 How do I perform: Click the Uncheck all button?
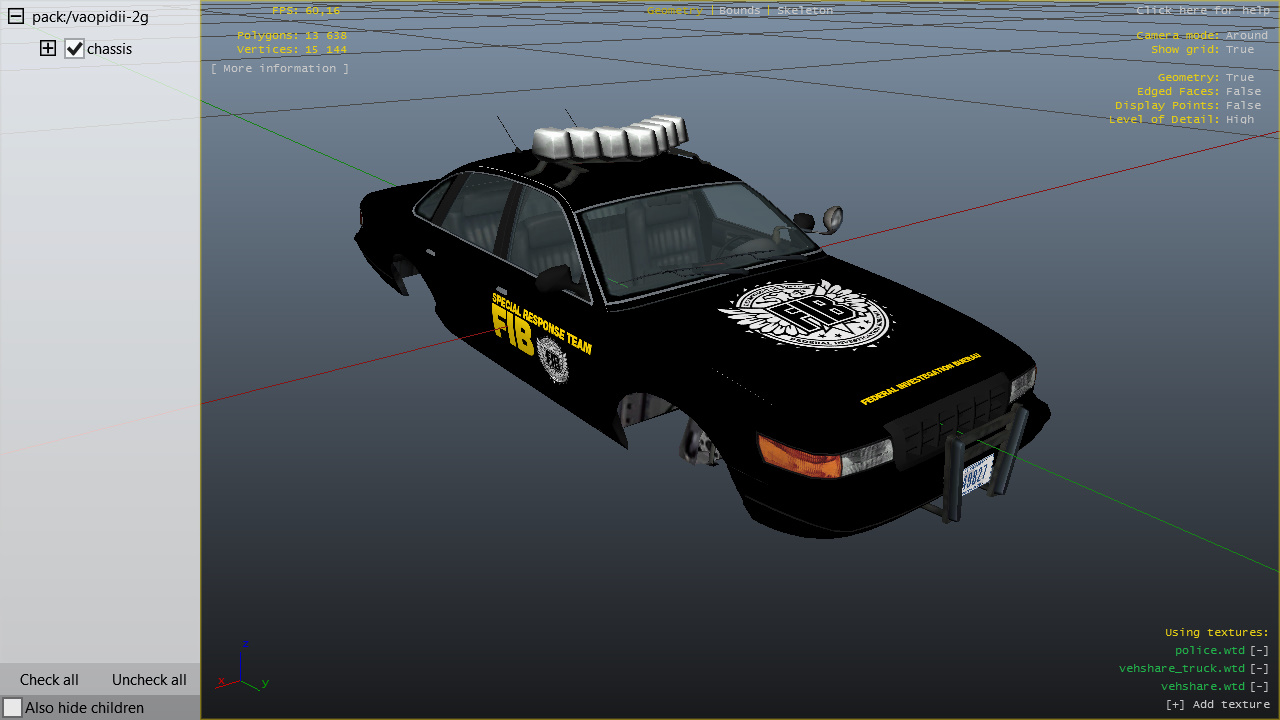pos(149,679)
